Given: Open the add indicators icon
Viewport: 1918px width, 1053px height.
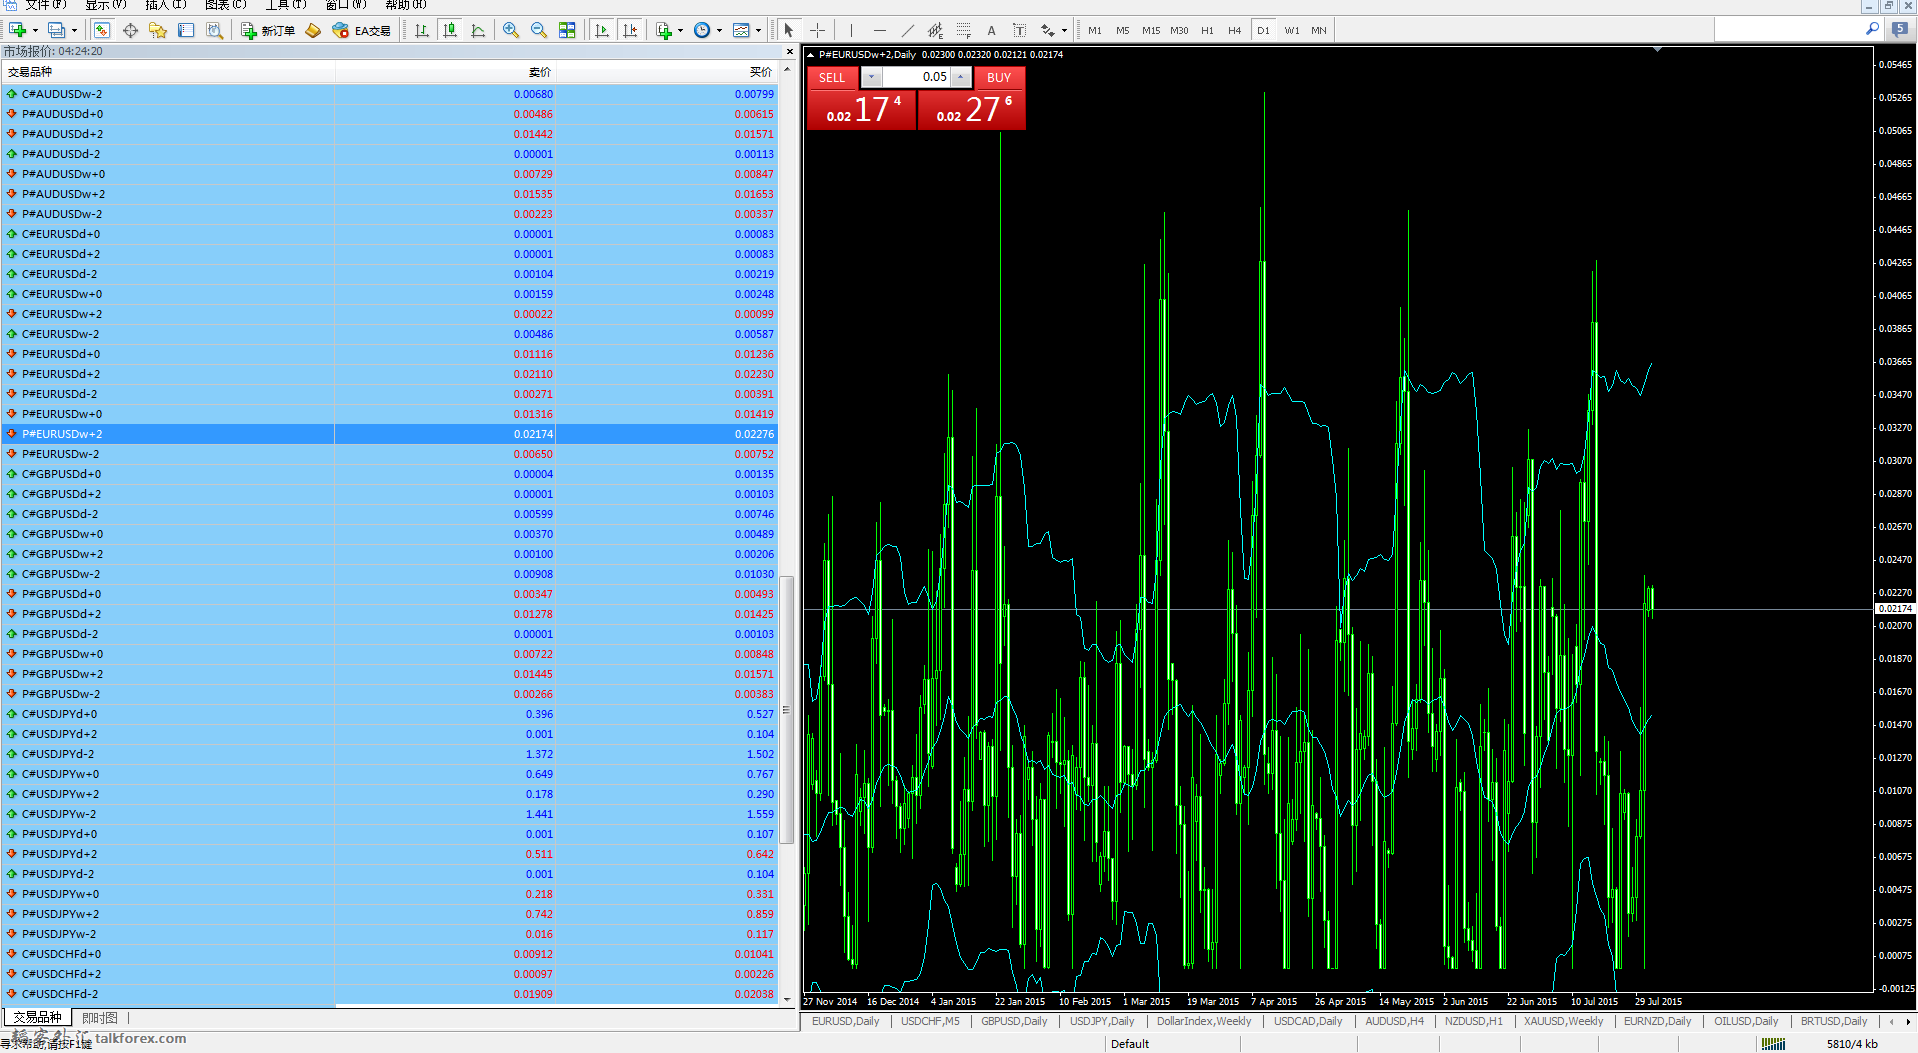Looking at the screenshot, I should [664, 30].
